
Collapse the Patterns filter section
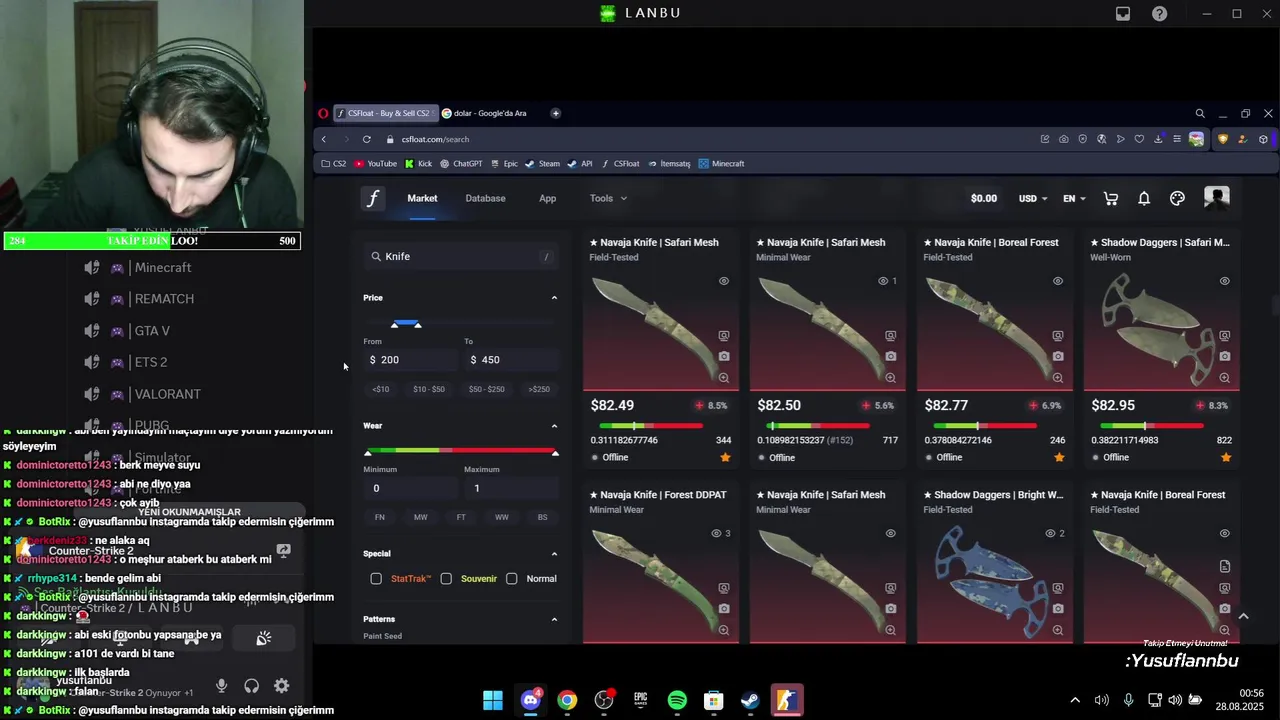point(554,619)
